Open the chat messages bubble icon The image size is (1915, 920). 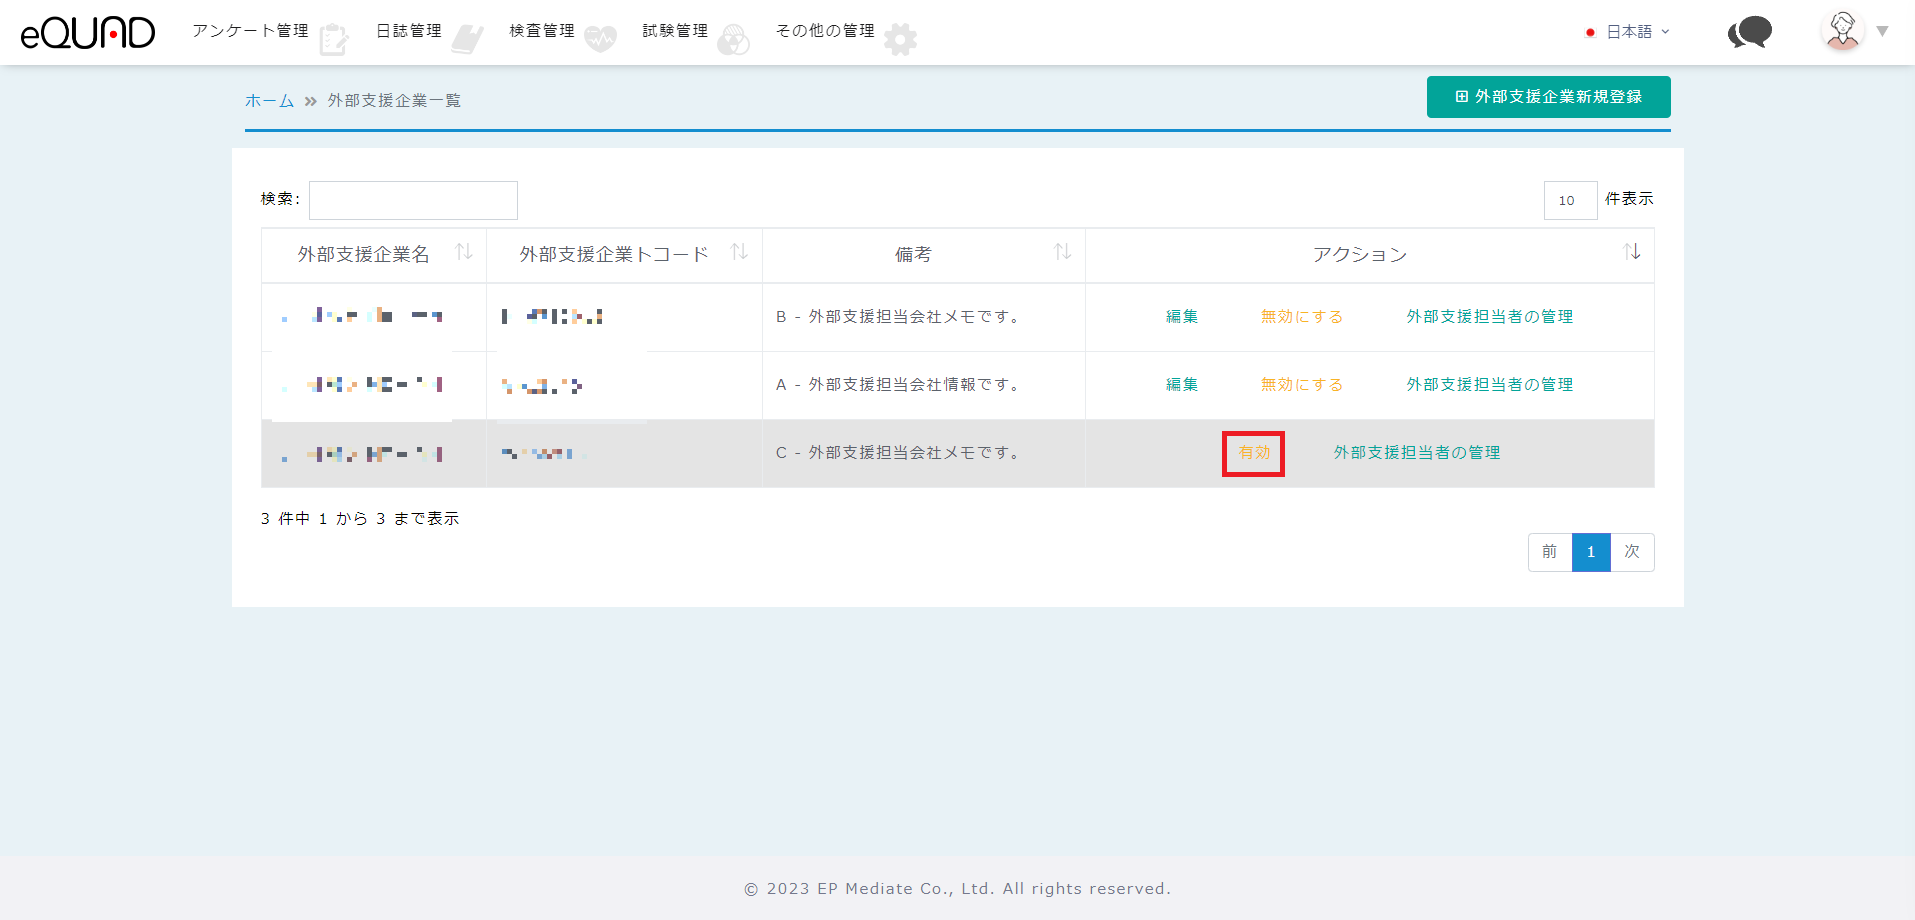1749,32
